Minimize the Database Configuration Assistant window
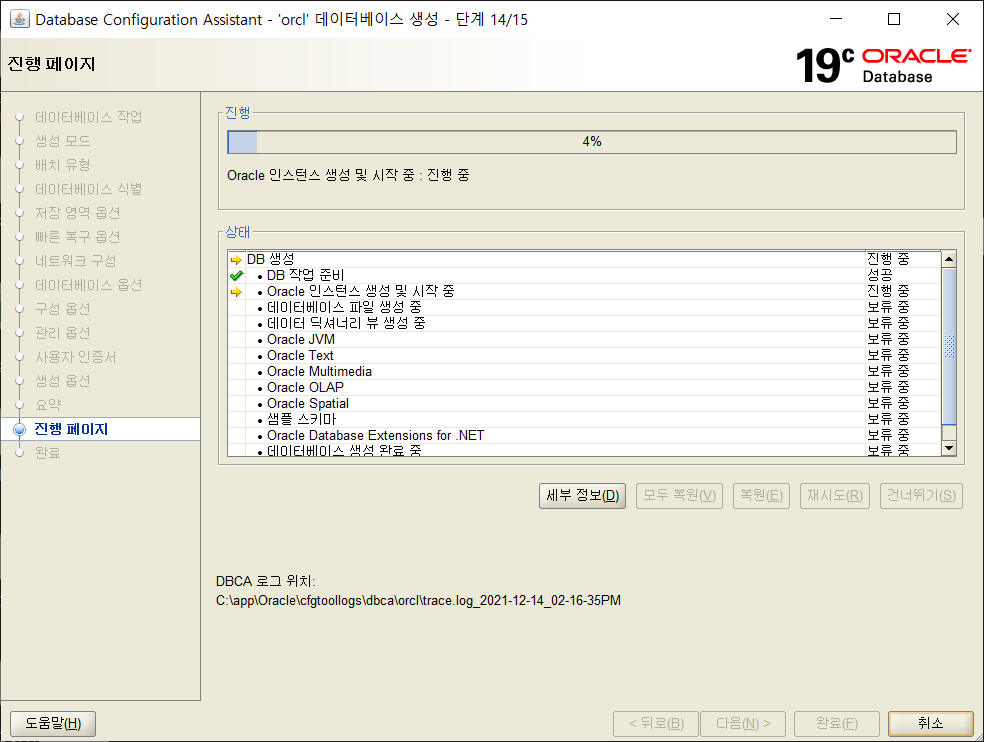This screenshot has height=742, width=984. tap(836, 19)
